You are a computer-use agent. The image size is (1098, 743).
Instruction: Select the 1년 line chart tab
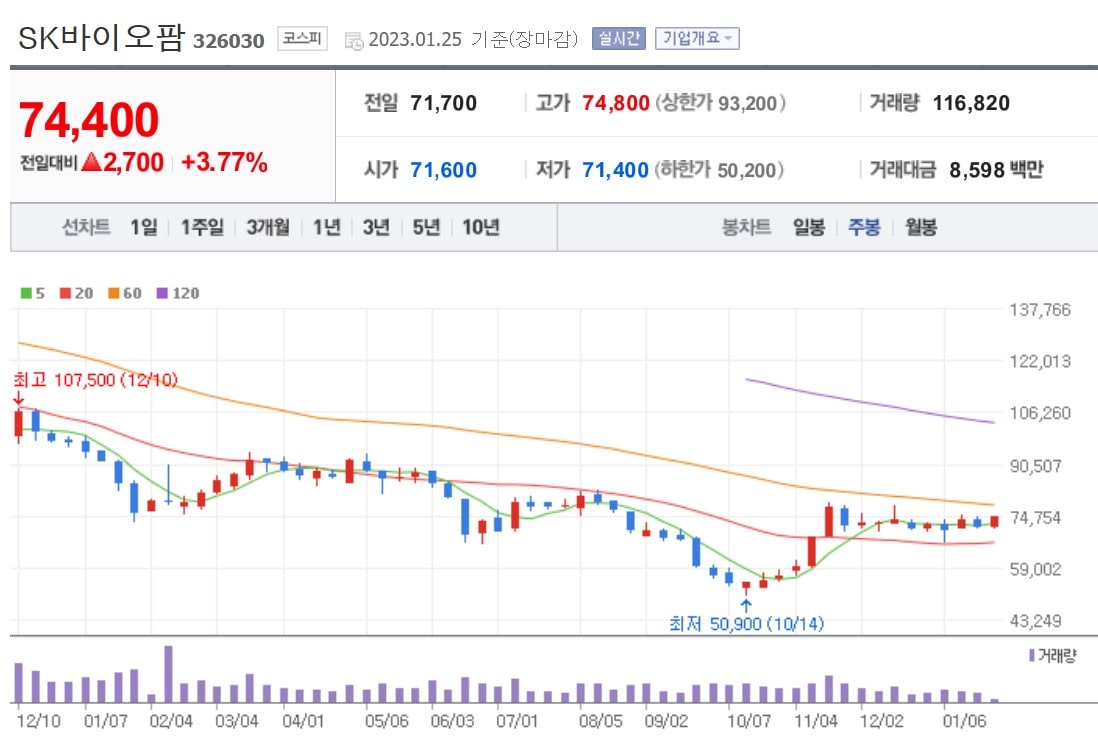pos(327,227)
